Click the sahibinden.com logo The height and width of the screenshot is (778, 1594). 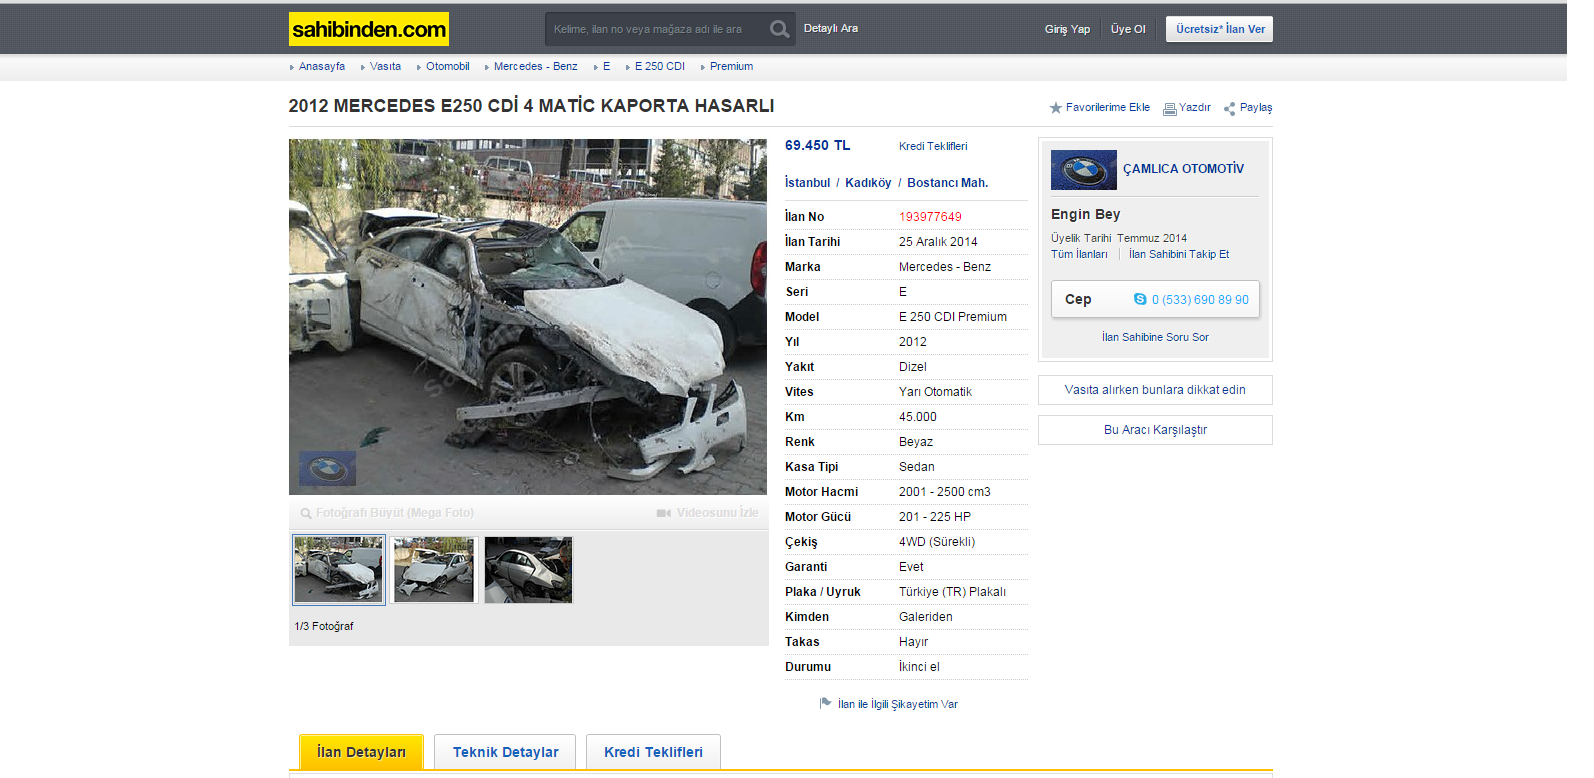click(x=368, y=29)
